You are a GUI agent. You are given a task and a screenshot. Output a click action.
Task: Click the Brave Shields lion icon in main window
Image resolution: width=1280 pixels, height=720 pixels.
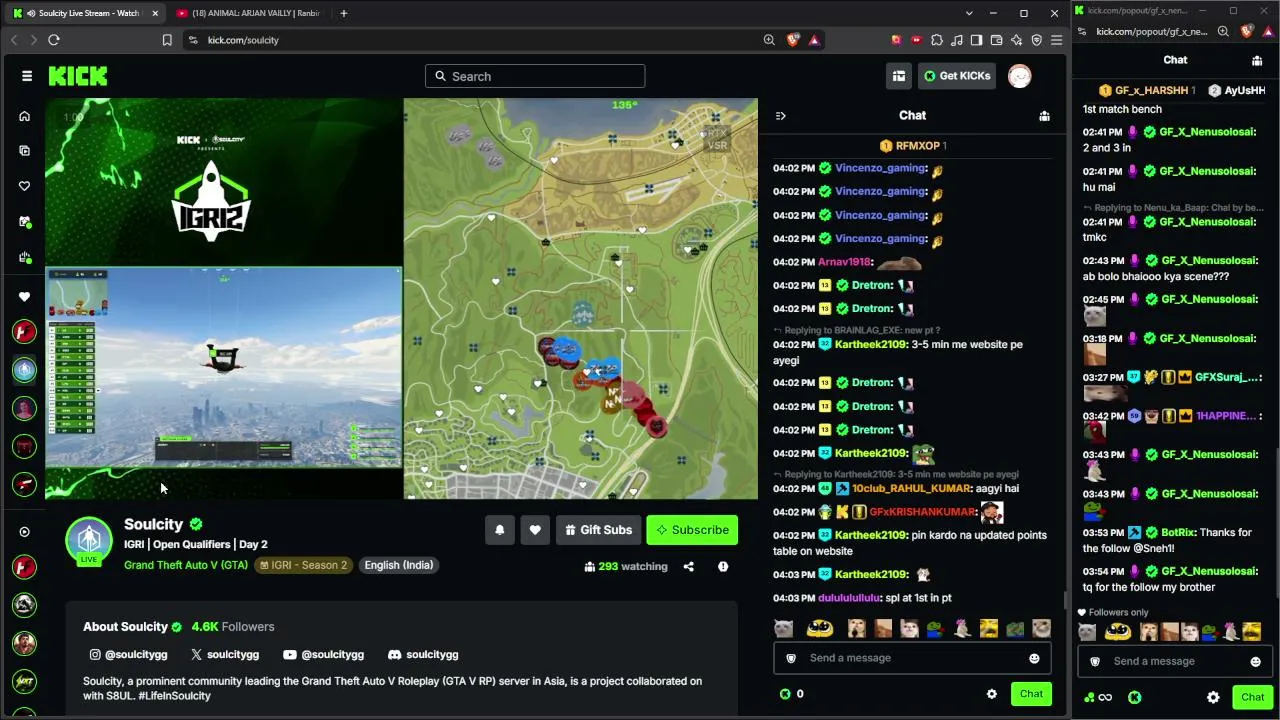[793, 40]
